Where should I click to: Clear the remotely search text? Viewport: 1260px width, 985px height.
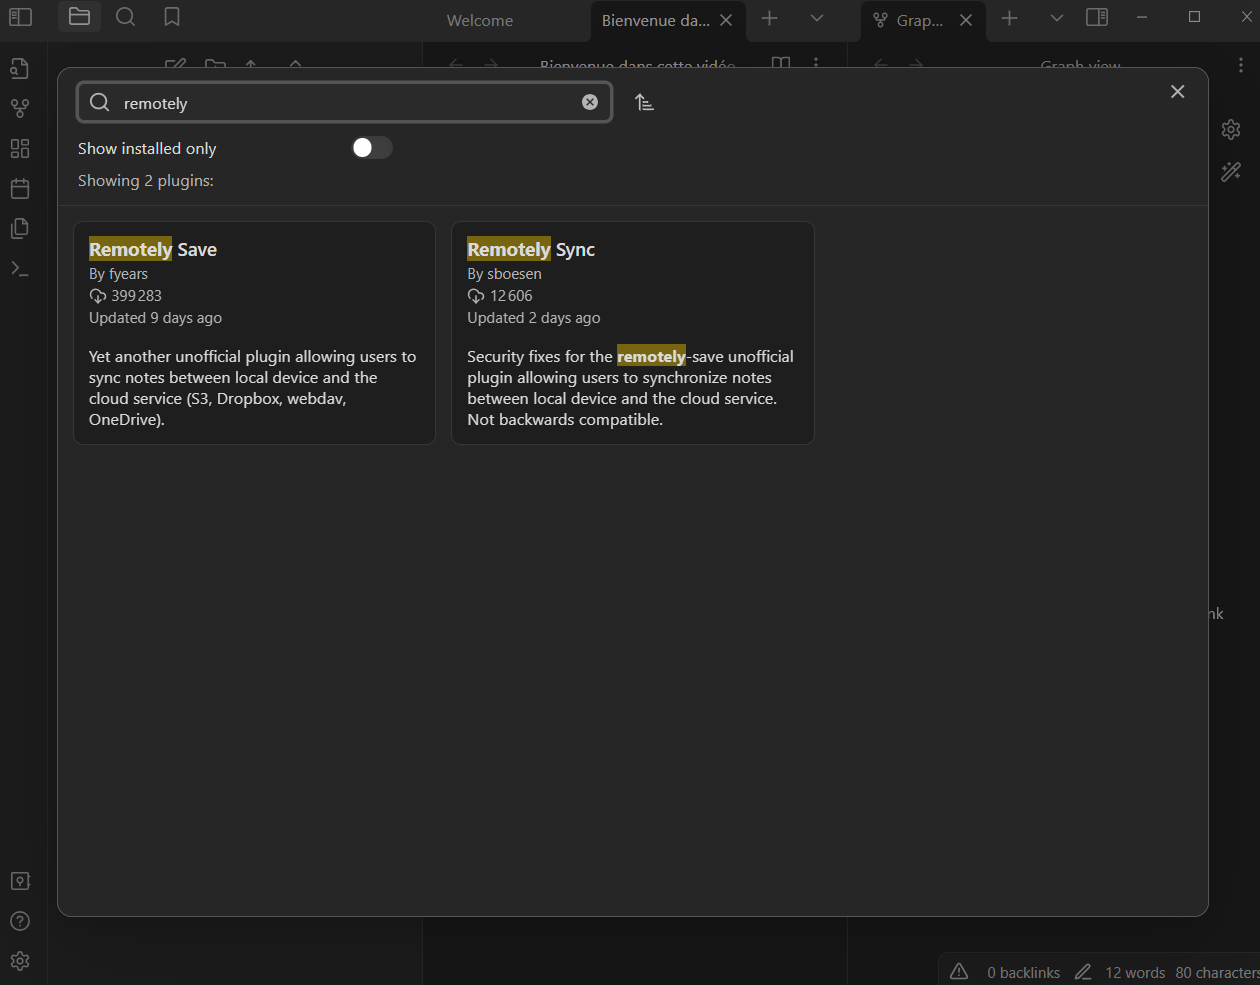pyautogui.click(x=590, y=102)
